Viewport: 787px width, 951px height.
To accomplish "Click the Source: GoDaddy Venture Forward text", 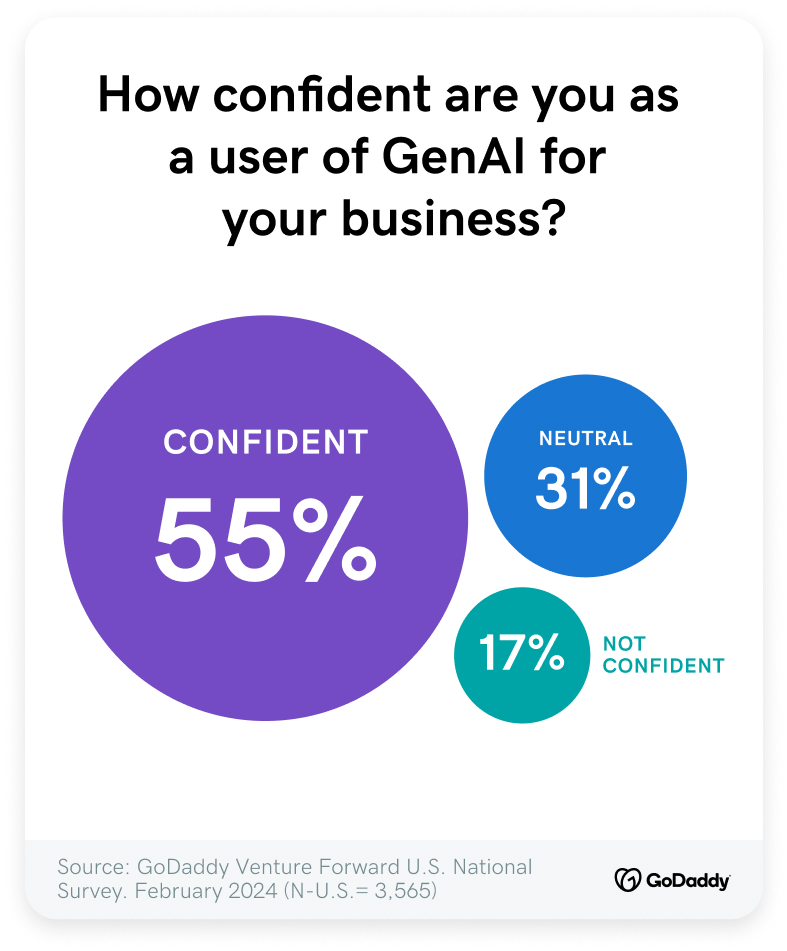I will 295,867.
